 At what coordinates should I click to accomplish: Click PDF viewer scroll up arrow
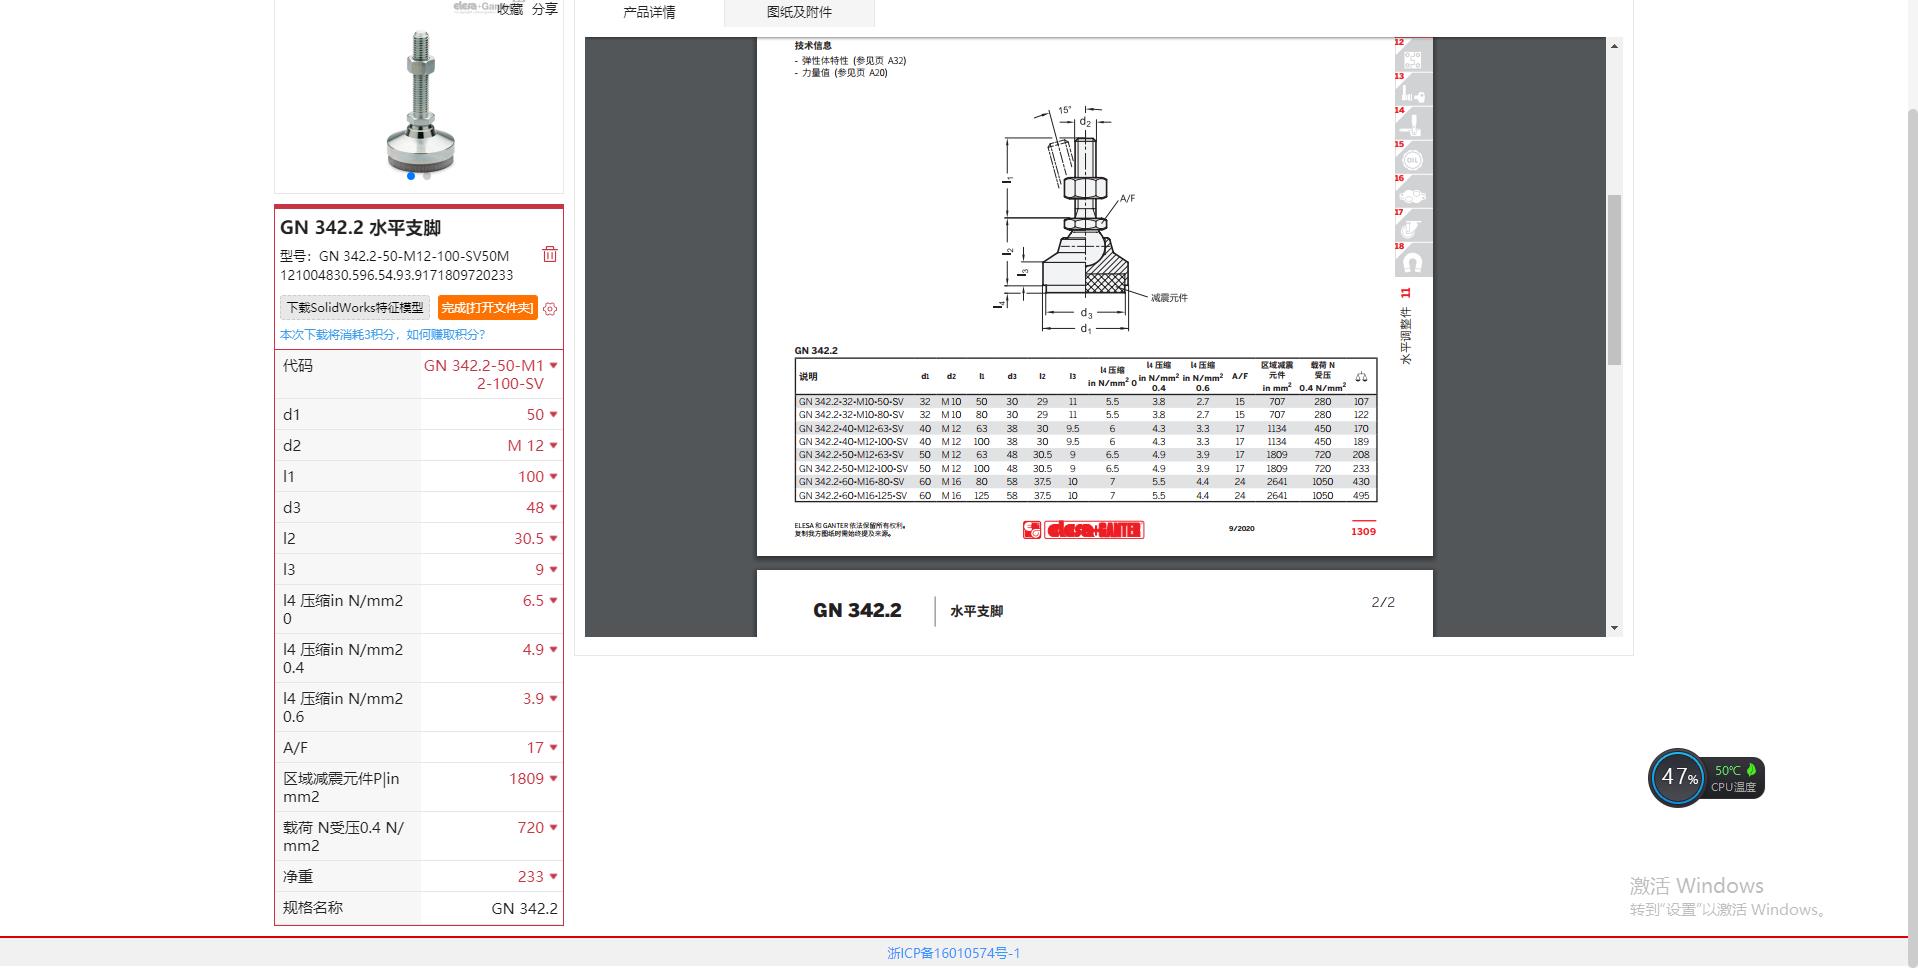pyautogui.click(x=1614, y=46)
